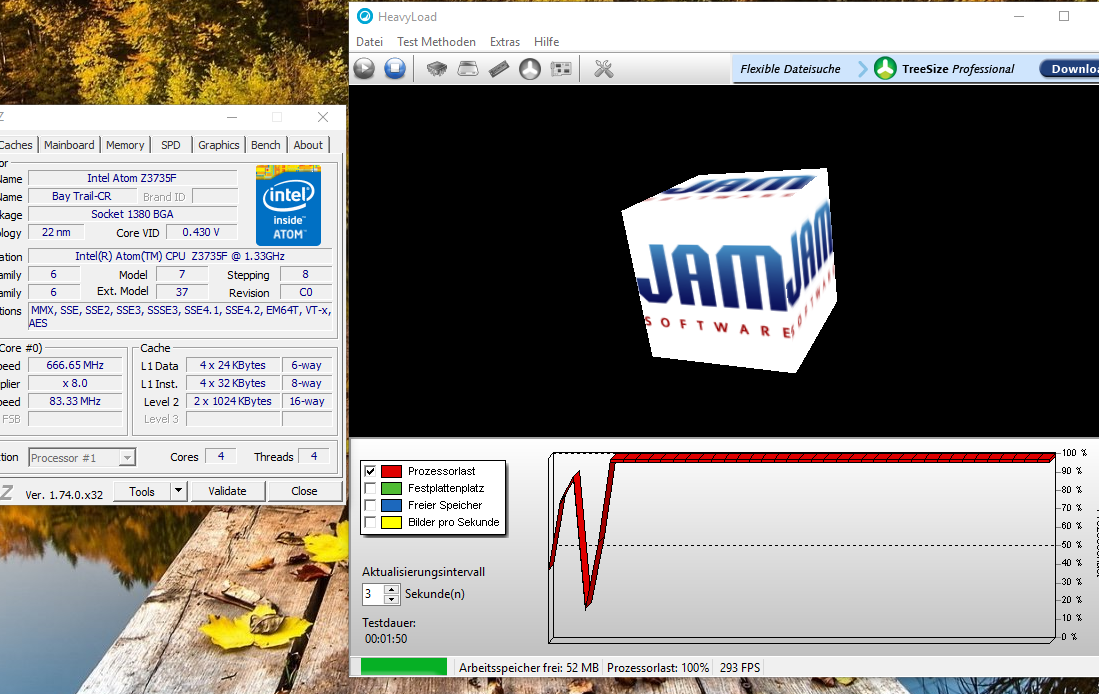Click the blue Freier Speicher color swatch
This screenshot has height=694, width=1099.
pos(391,505)
